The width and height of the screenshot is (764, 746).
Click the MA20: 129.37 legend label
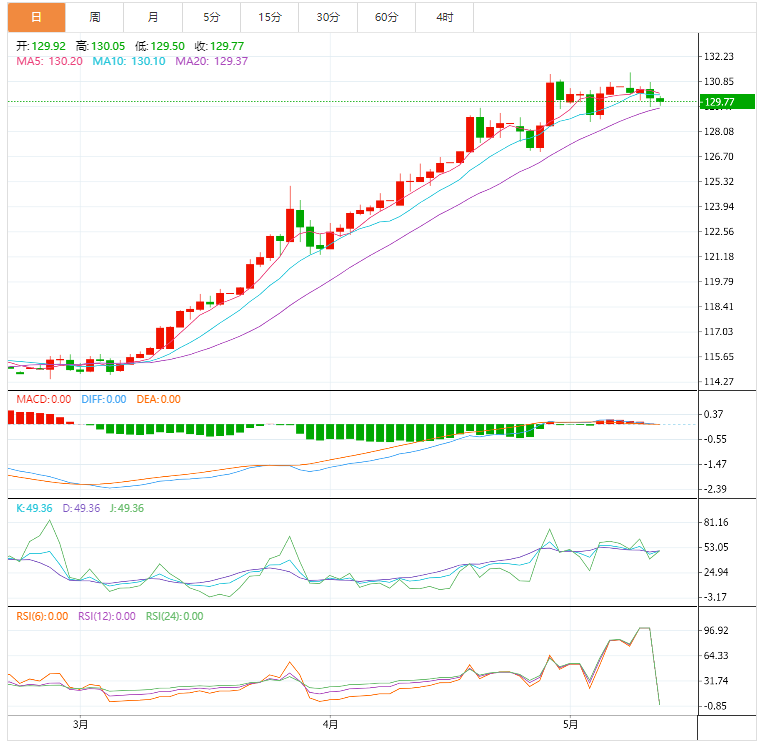click(x=211, y=61)
